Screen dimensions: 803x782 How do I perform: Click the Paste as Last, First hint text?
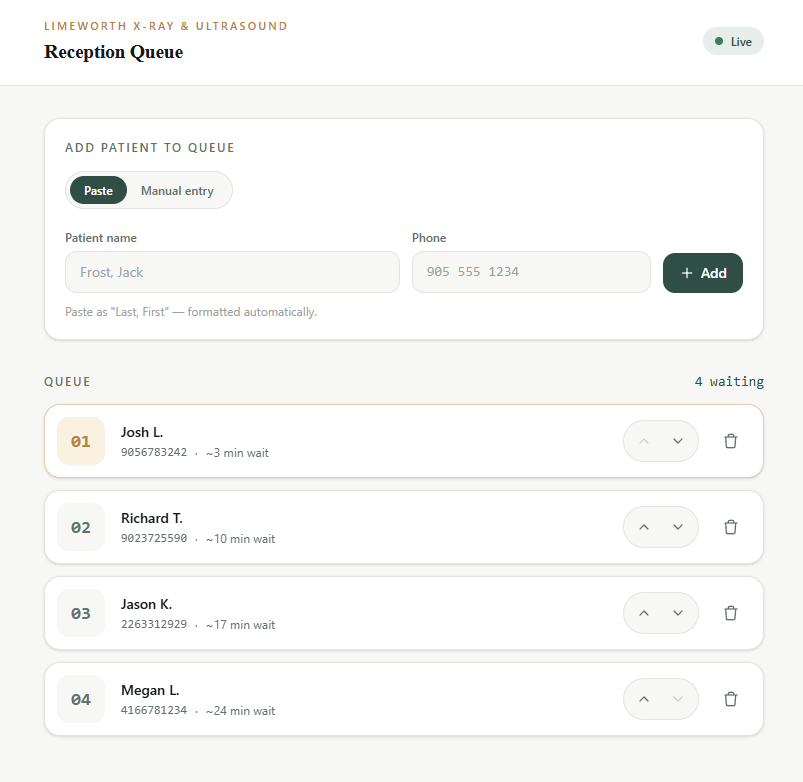(x=191, y=312)
